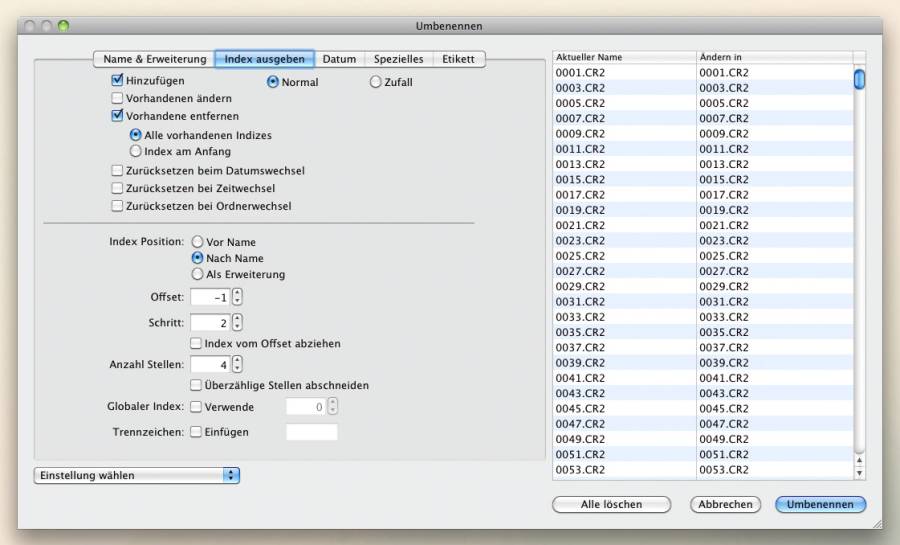Click the scrollbar up arrow

pos(859,460)
